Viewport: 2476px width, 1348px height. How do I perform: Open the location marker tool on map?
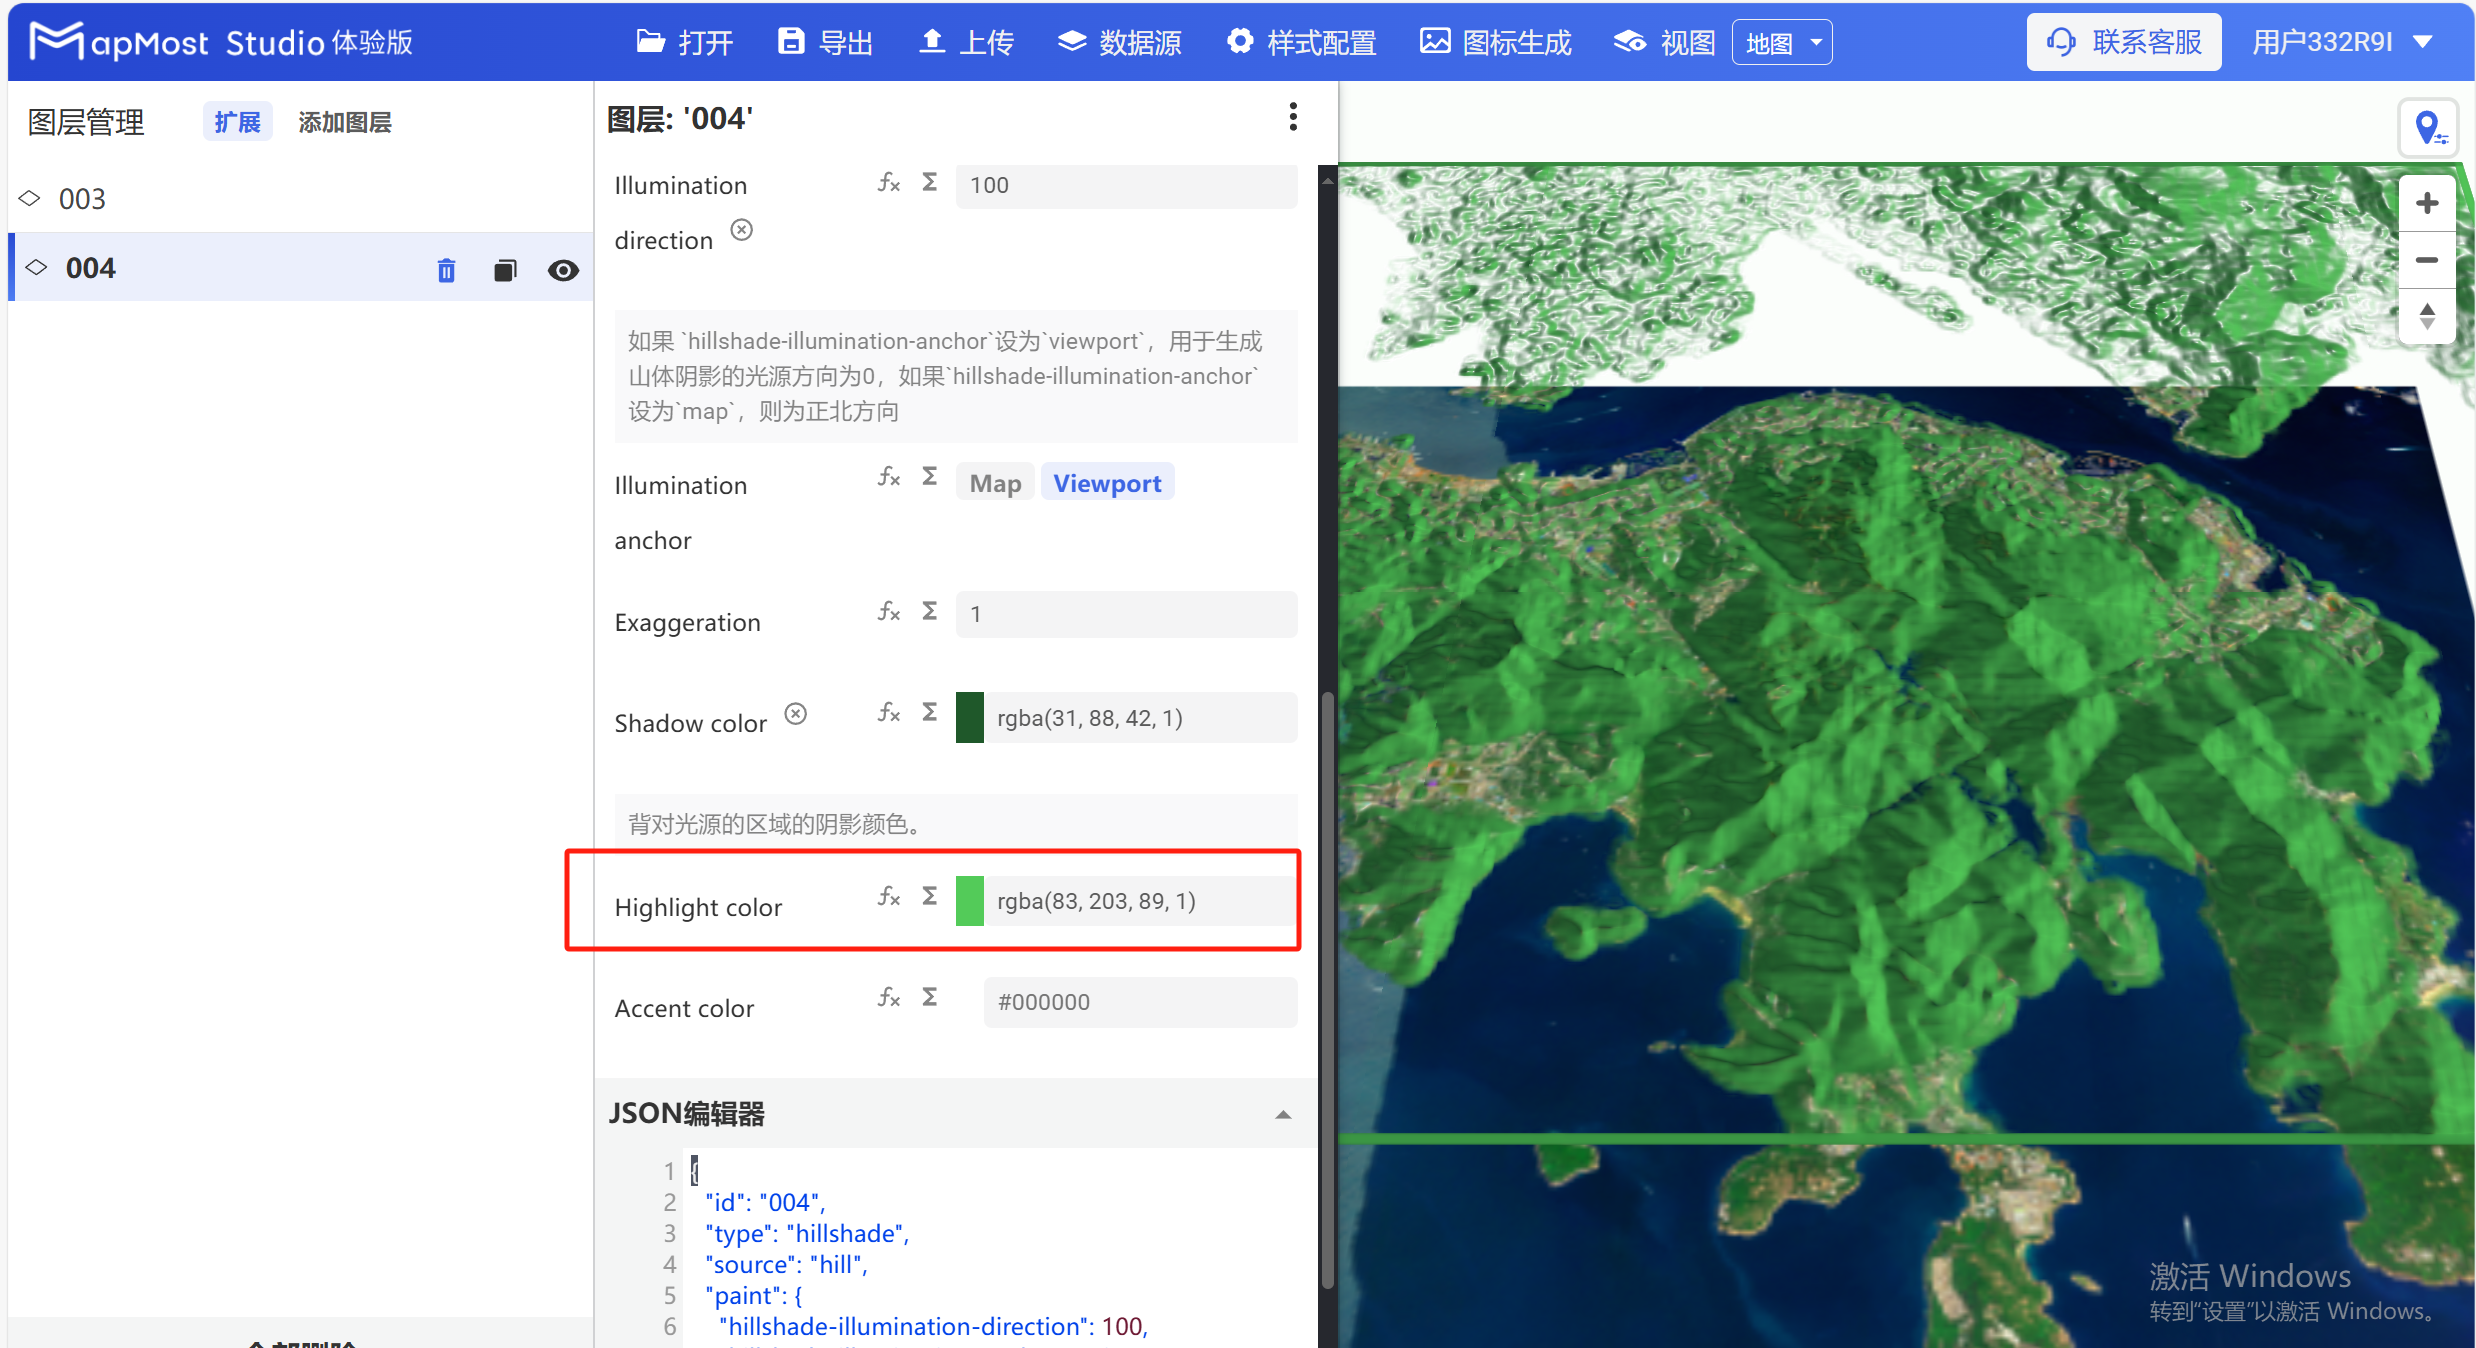(x=2428, y=129)
